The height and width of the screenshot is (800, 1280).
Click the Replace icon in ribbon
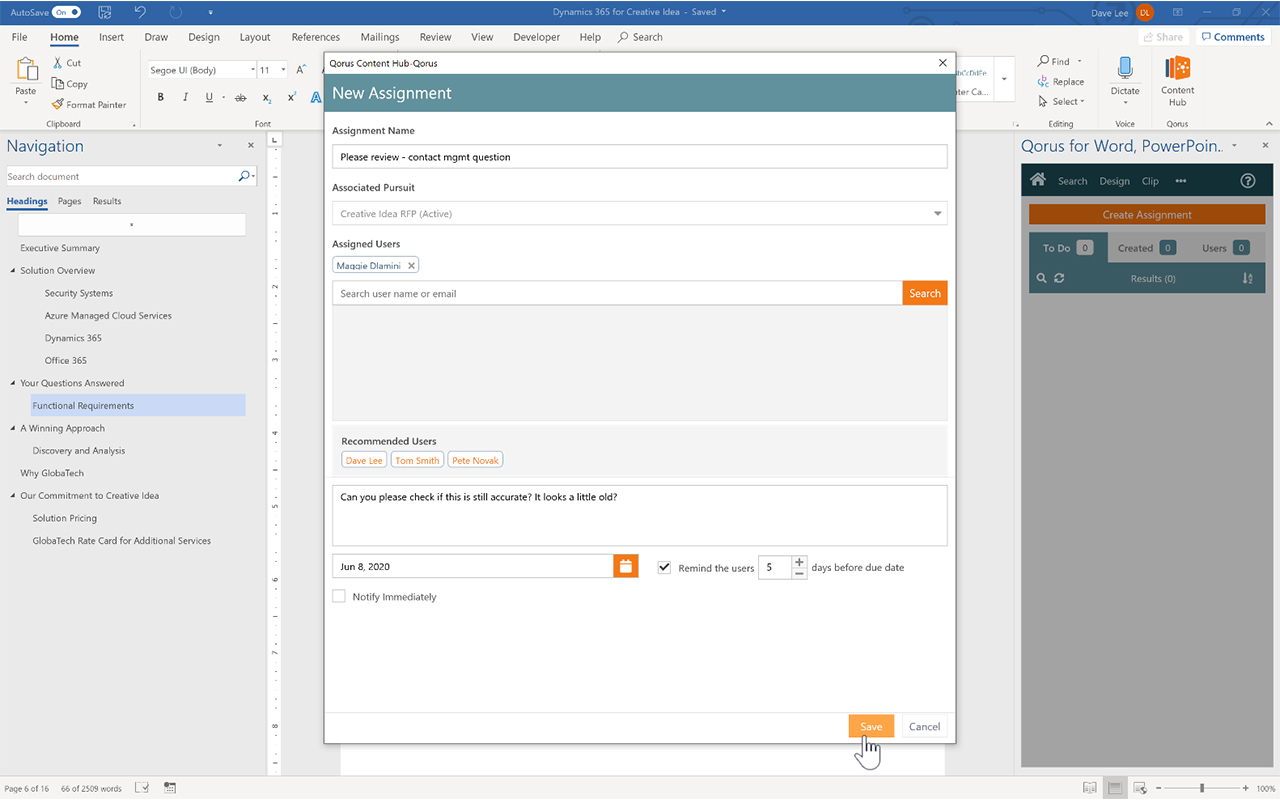pos(1044,81)
